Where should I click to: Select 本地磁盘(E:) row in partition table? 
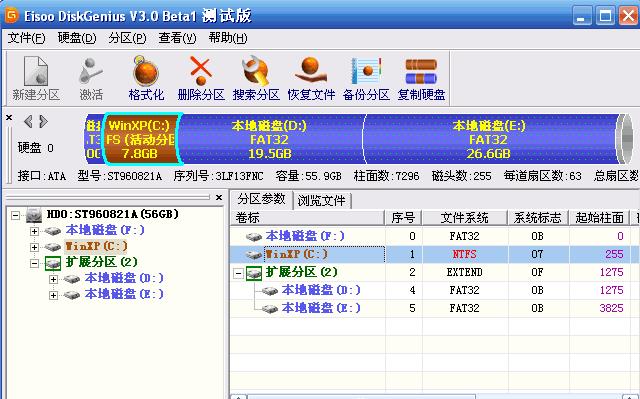click(x=435, y=308)
